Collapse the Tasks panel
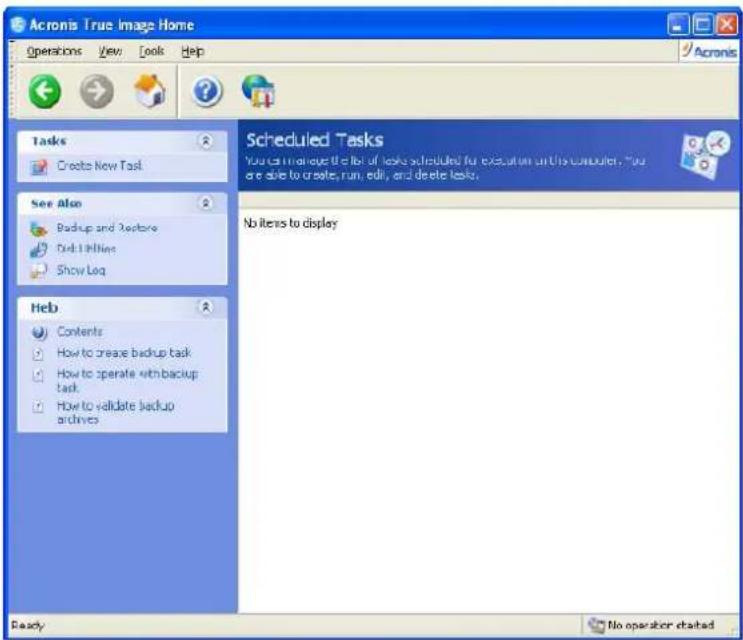Screen dimensions: 743x640 pos(206,141)
